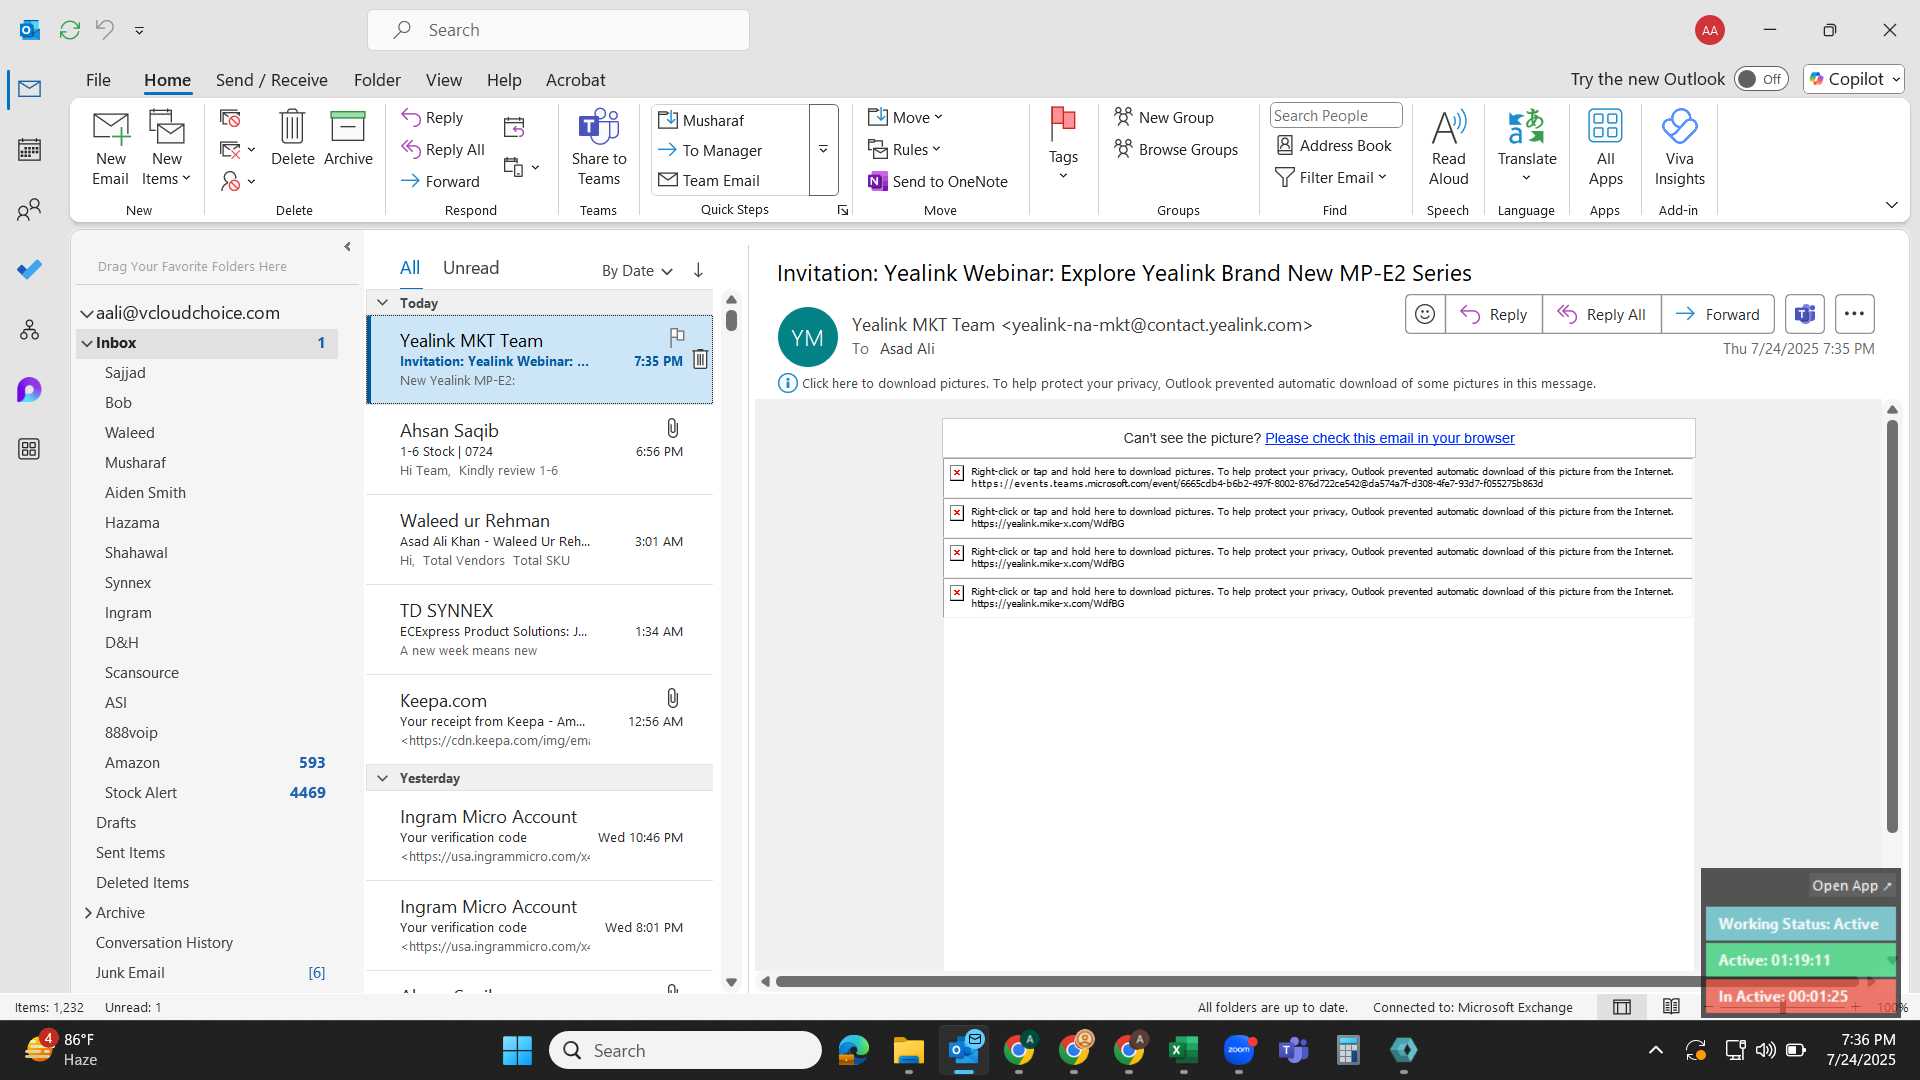Viewport: 1920px width, 1080px height.
Task: Open more actions ellipsis in reading pane
Action: (x=1854, y=314)
